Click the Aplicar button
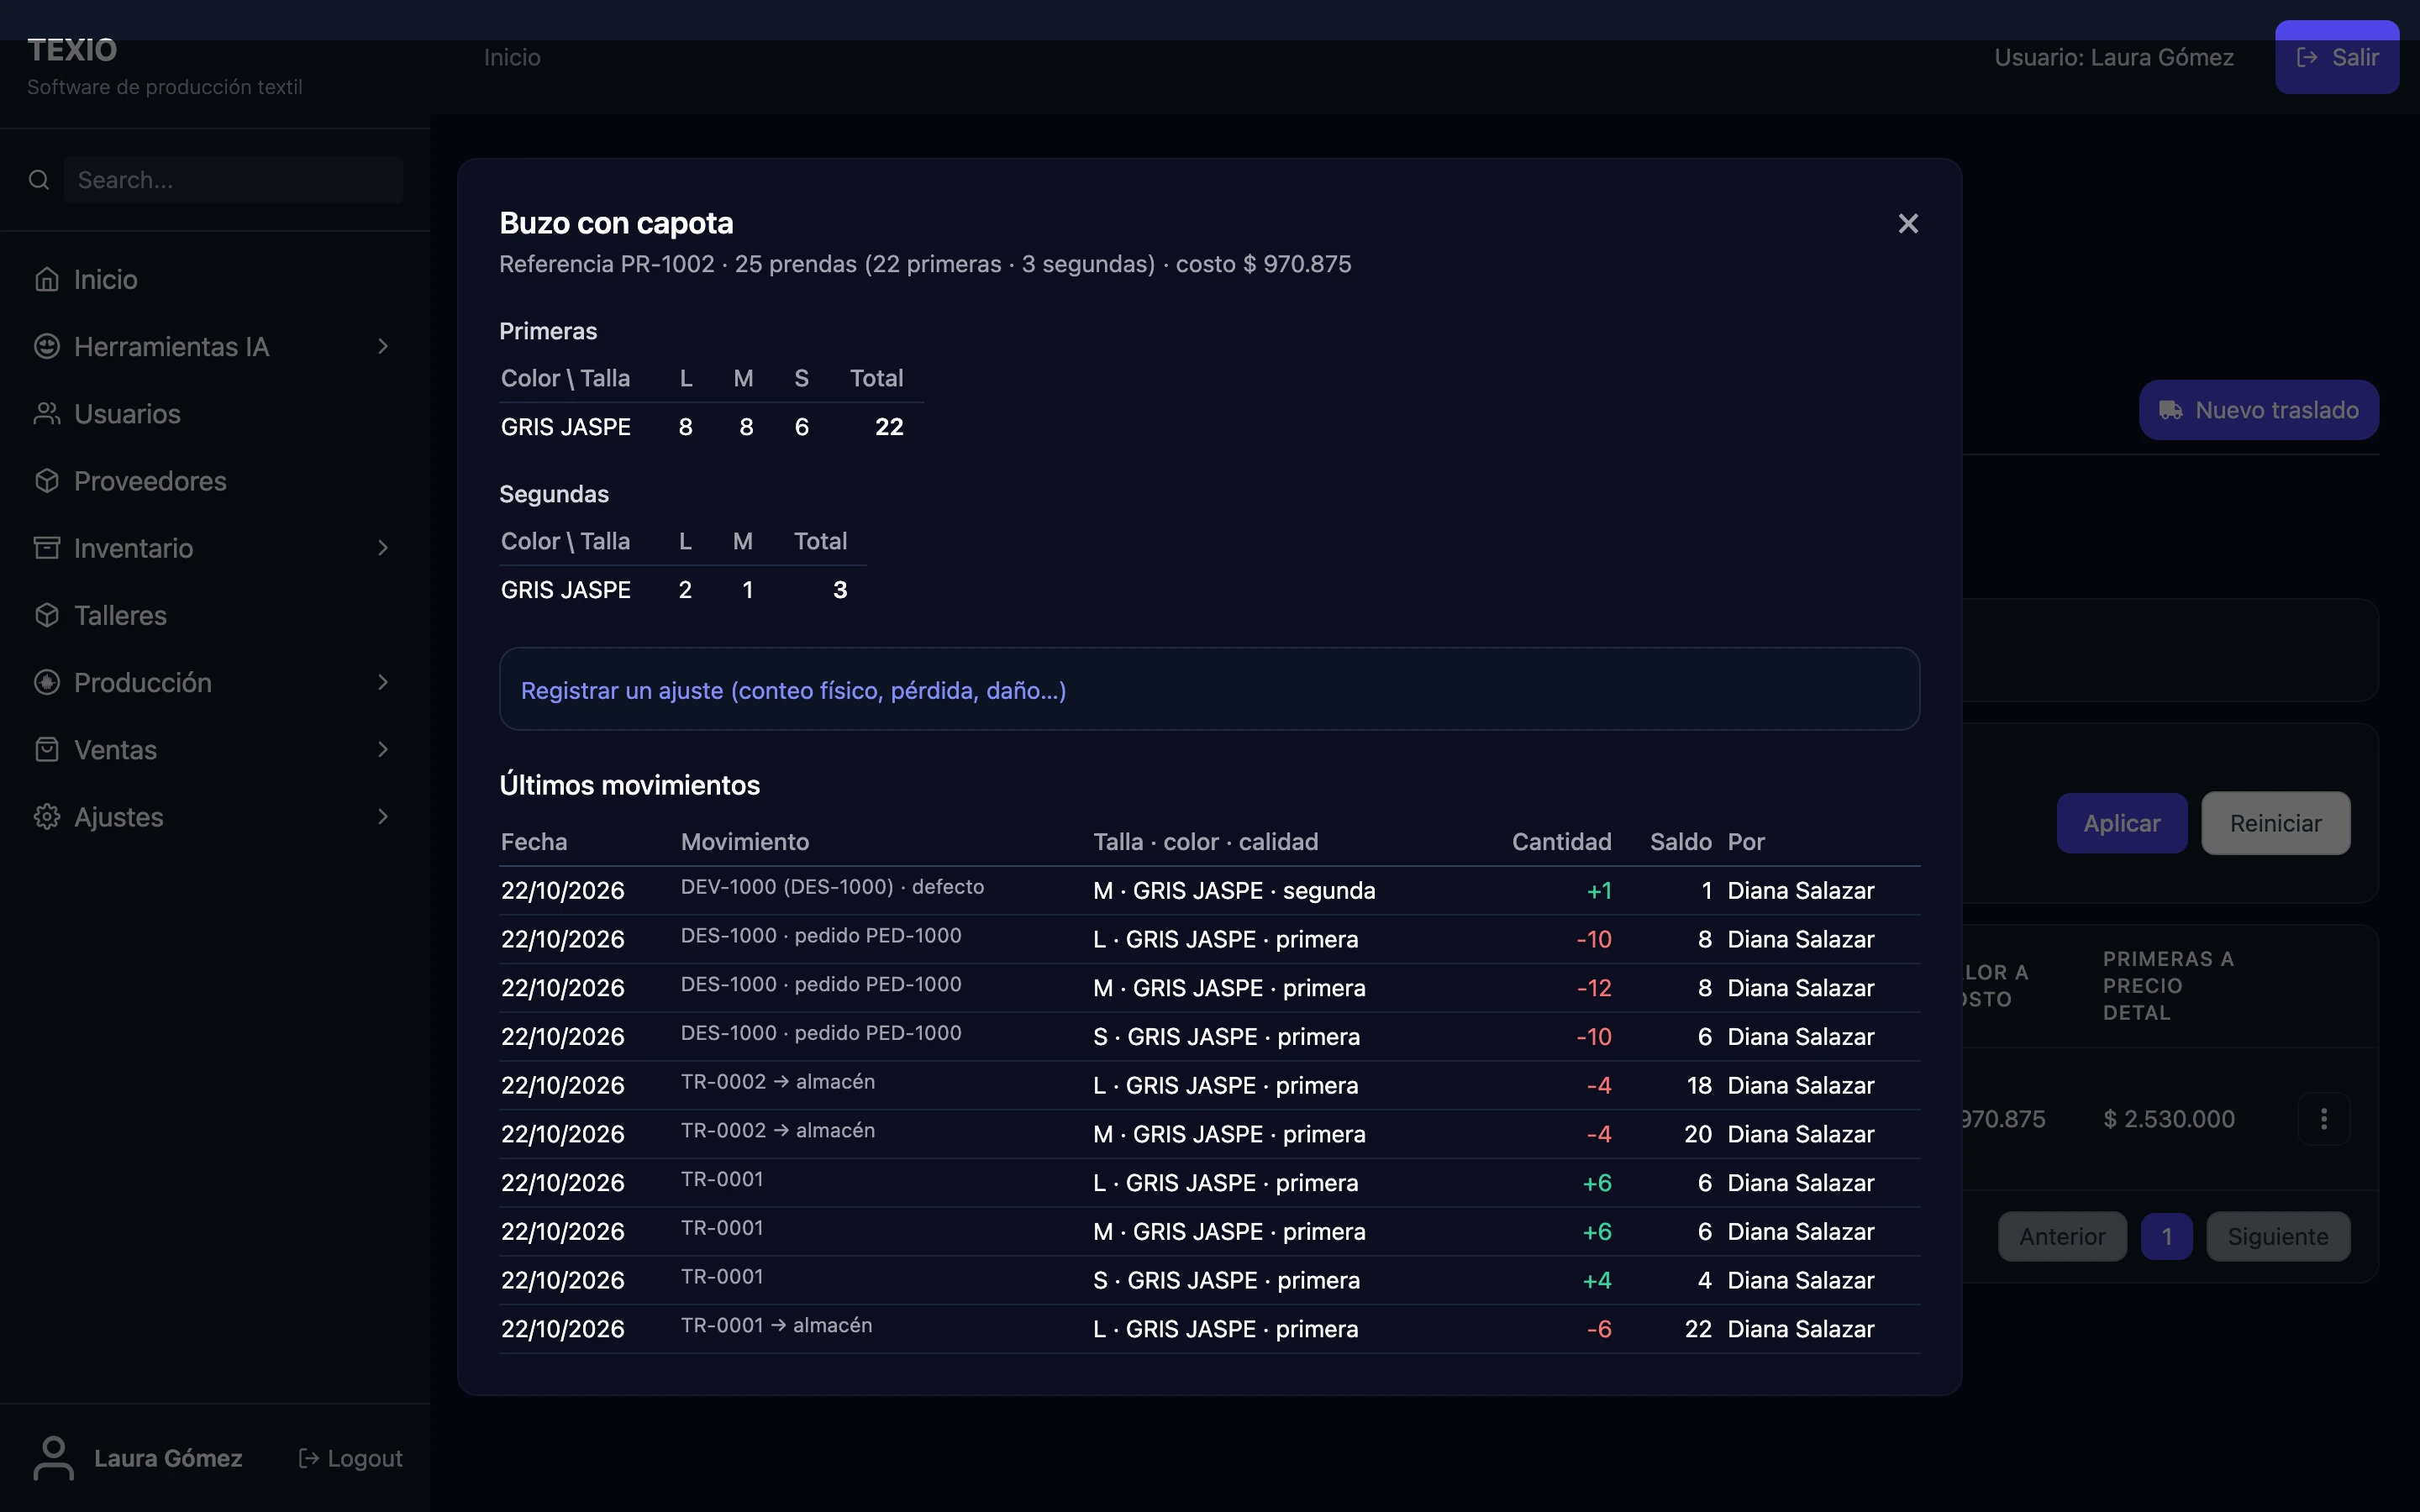The height and width of the screenshot is (1512, 2420). pyautogui.click(x=2121, y=823)
